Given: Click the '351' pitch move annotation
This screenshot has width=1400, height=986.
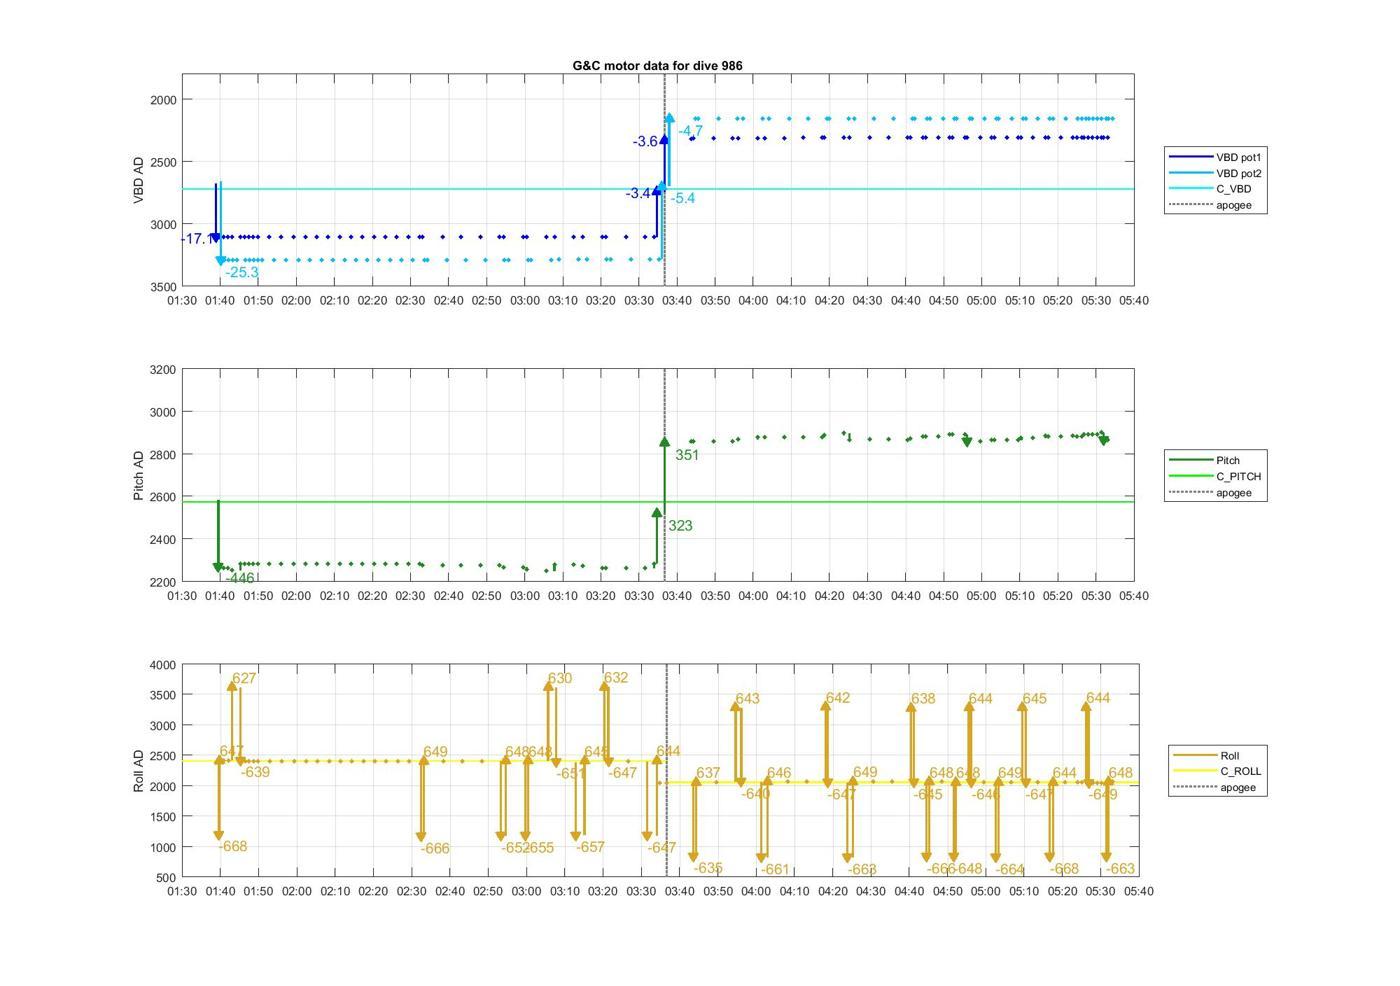Looking at the screenshot, I should point(687,455).
